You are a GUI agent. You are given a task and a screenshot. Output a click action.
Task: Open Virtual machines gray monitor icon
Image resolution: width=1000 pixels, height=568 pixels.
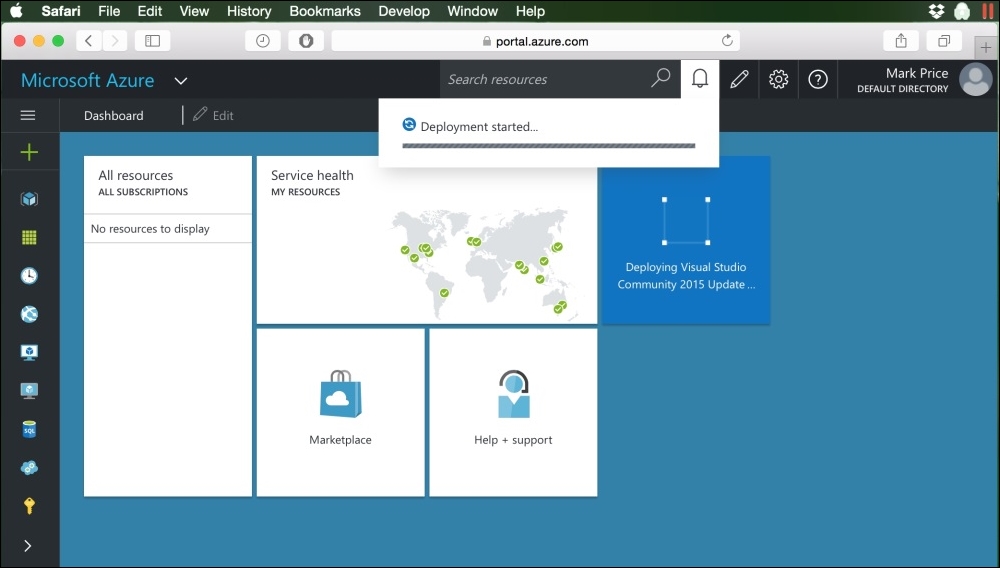(x=29, y=391)
